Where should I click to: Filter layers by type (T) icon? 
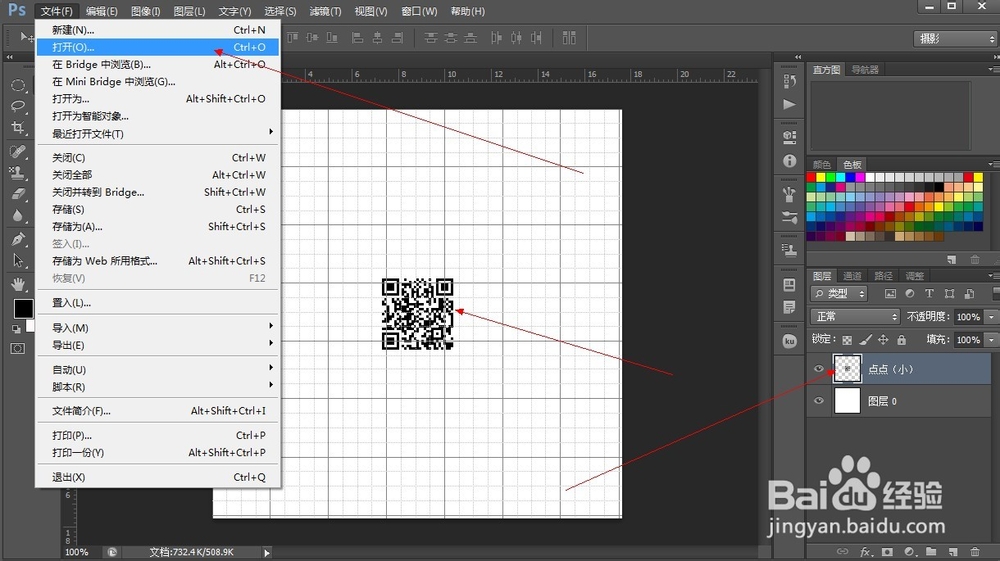coord(929,294)
